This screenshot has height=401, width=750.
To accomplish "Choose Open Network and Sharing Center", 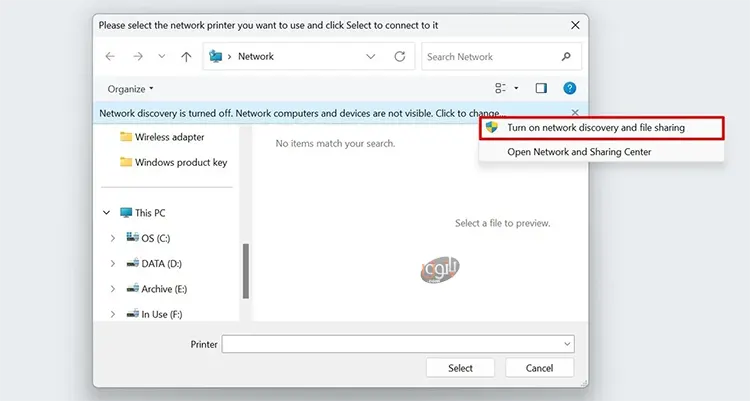I will tap(602, 152).
